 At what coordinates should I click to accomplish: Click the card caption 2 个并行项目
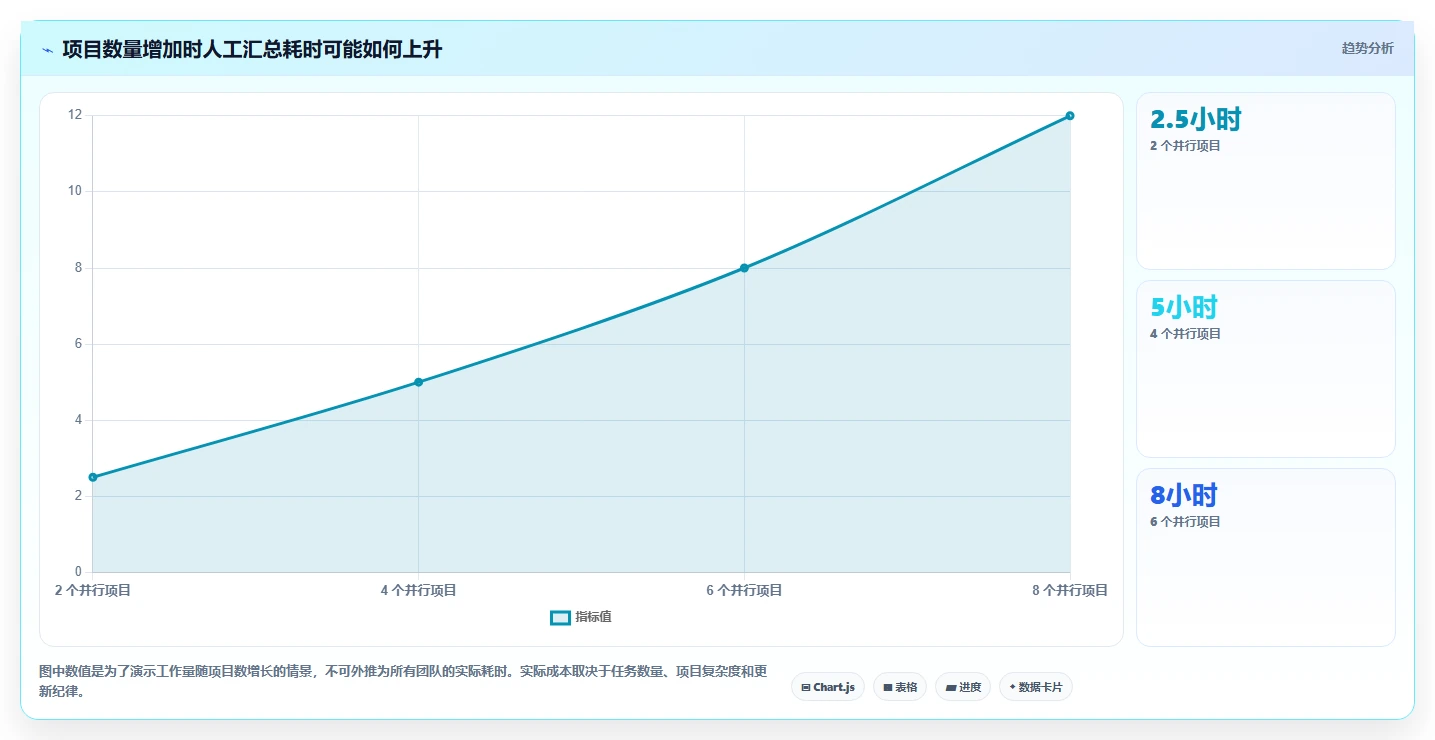coord(1185,146)
